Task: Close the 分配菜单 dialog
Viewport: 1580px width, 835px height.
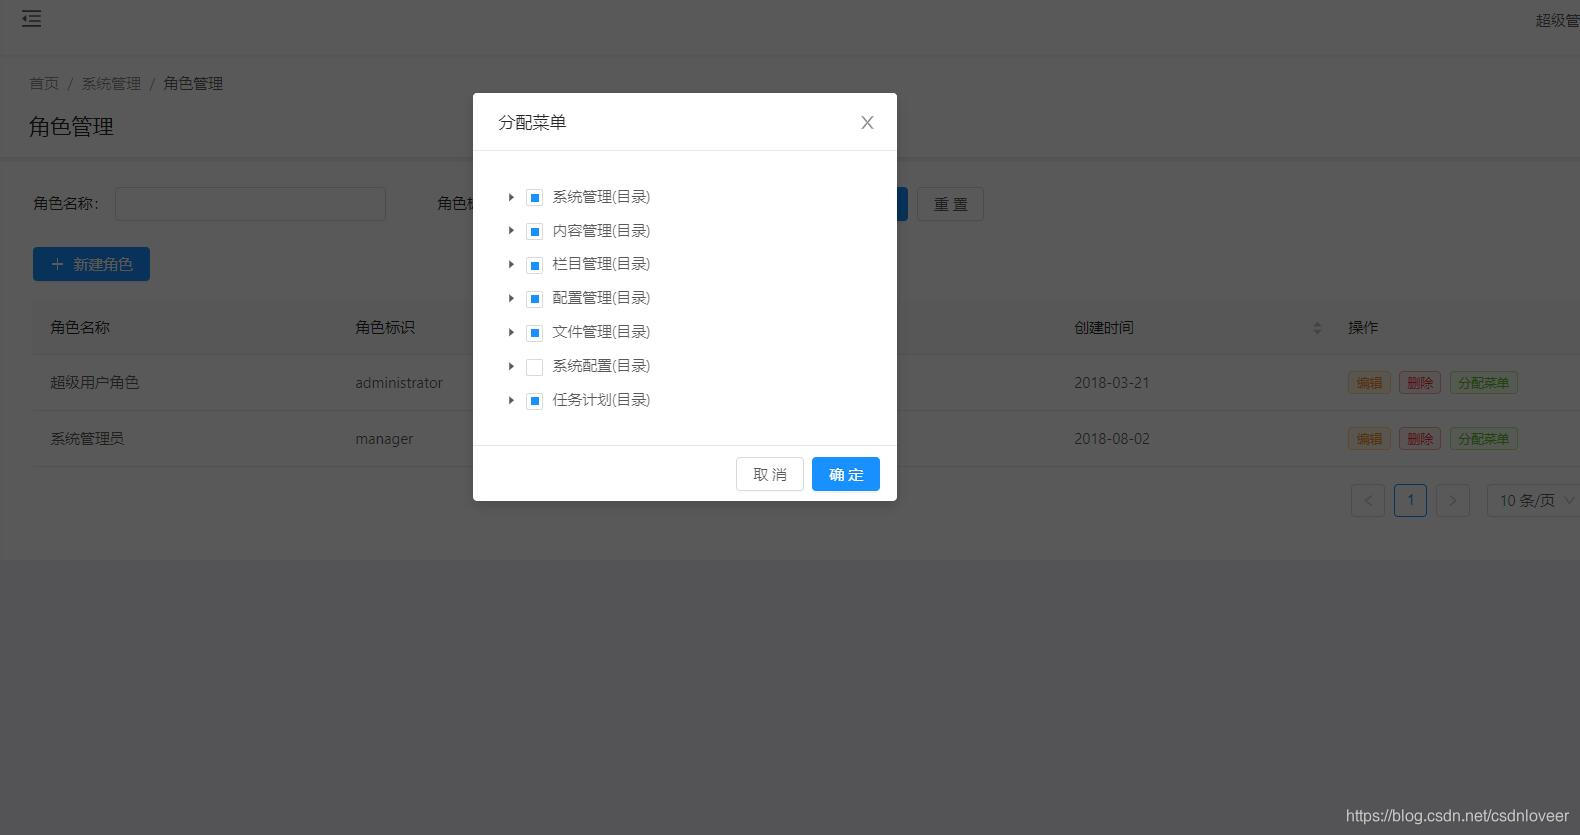Action: coord(867,122)
